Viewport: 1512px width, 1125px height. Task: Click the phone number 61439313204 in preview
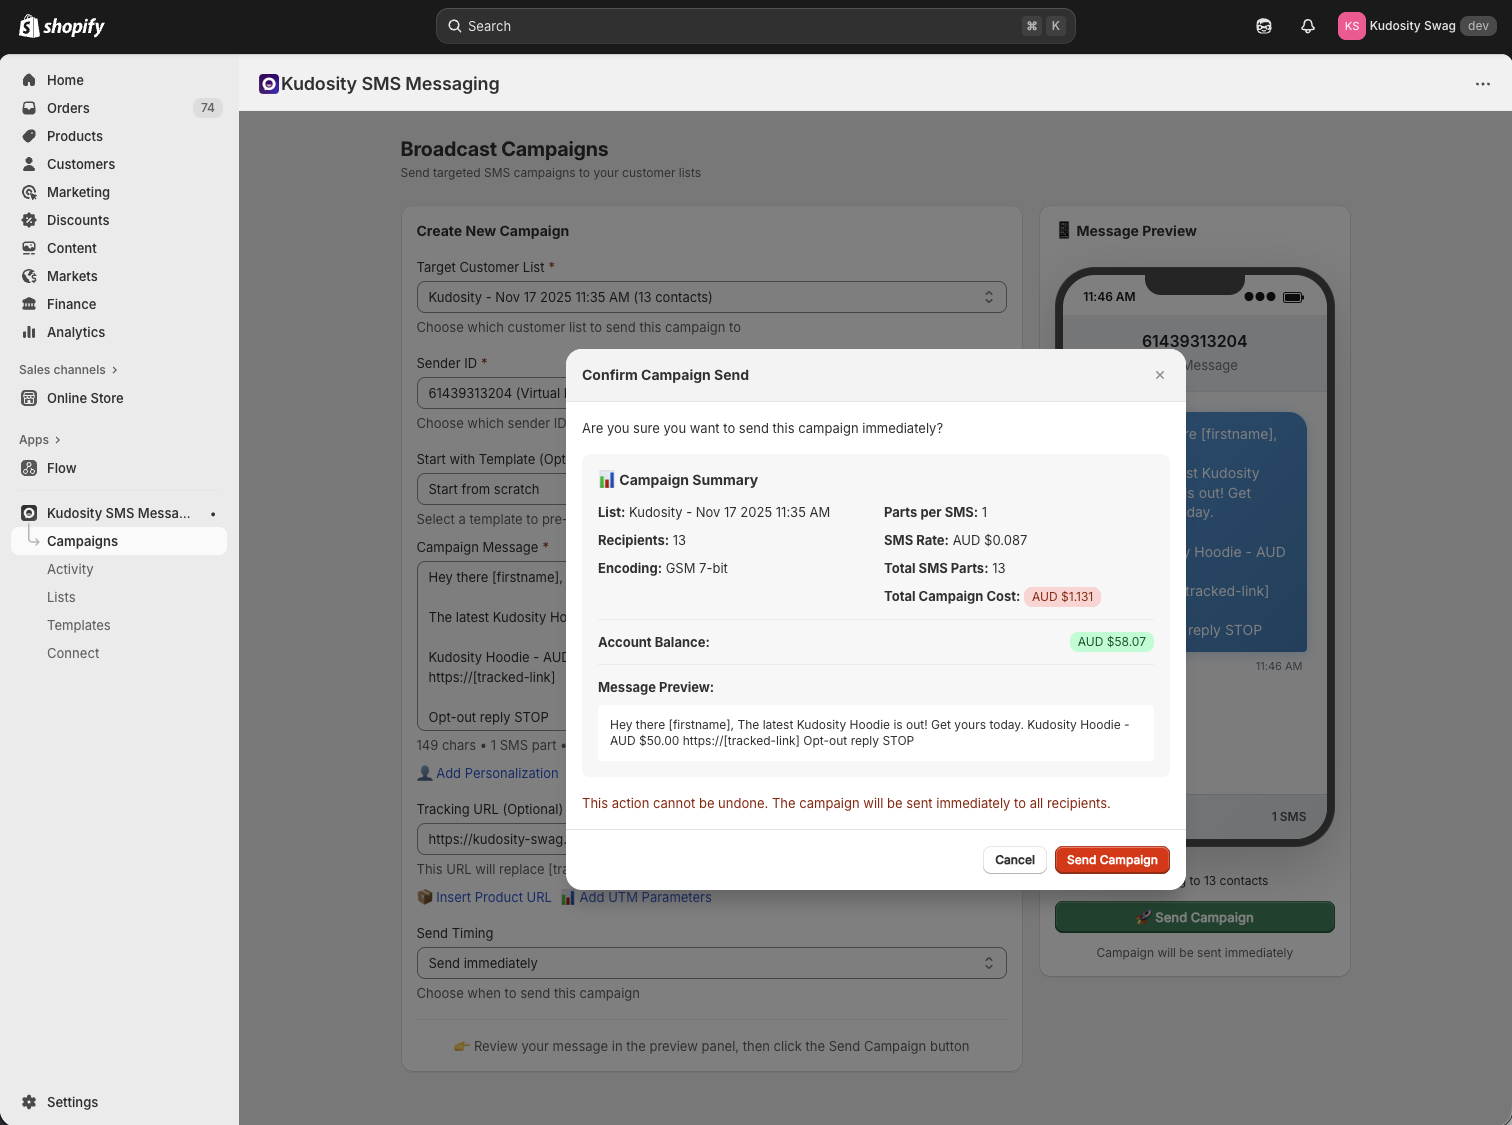tap(1194, 341)
